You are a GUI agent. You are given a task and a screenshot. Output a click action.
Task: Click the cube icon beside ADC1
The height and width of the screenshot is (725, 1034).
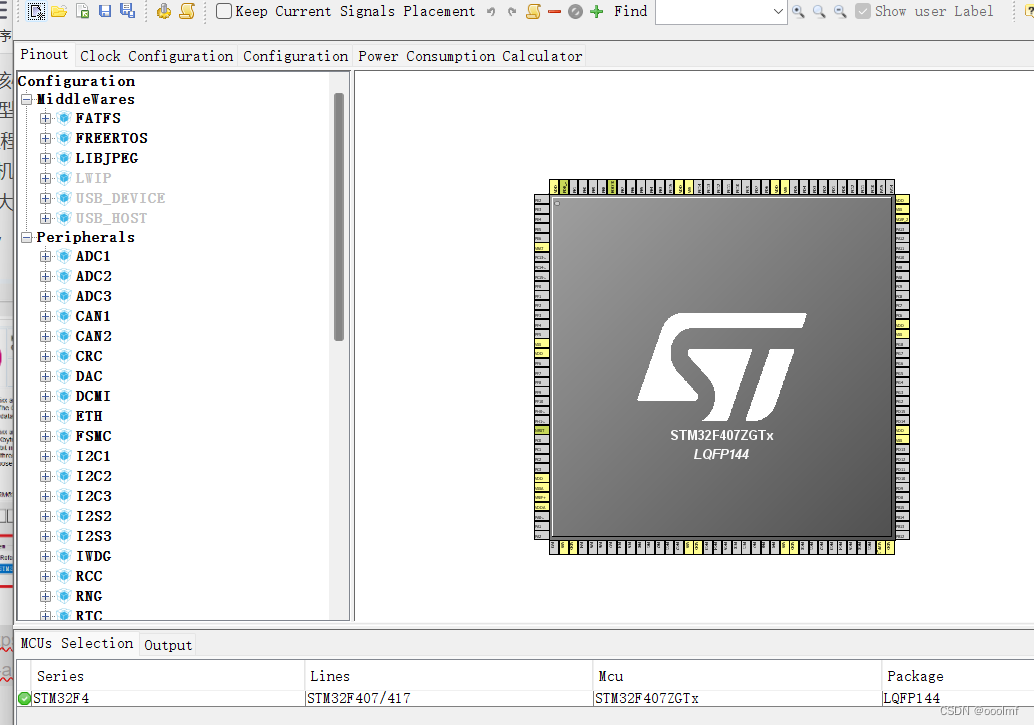coord(64,256)
